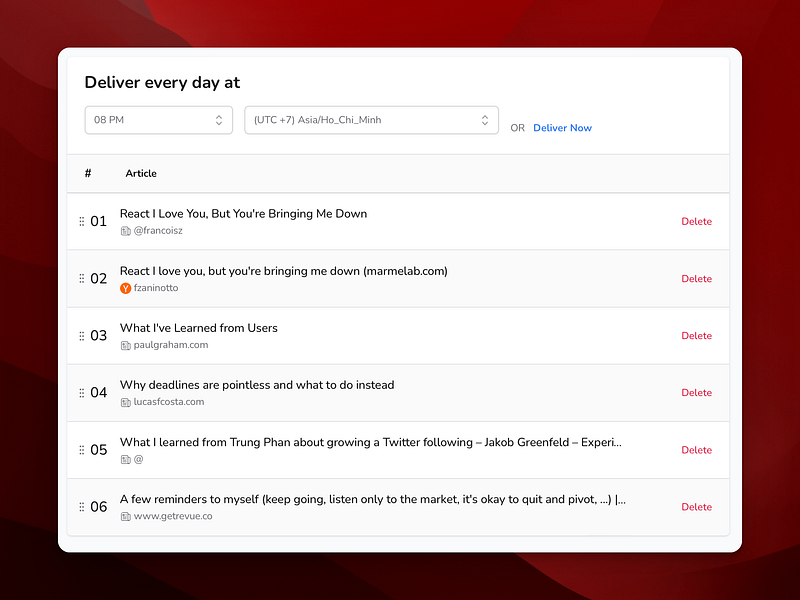The image size is (800, 600).
Task: Click the site icon beside lucasfcosta.com
Action: coord(126,403)
